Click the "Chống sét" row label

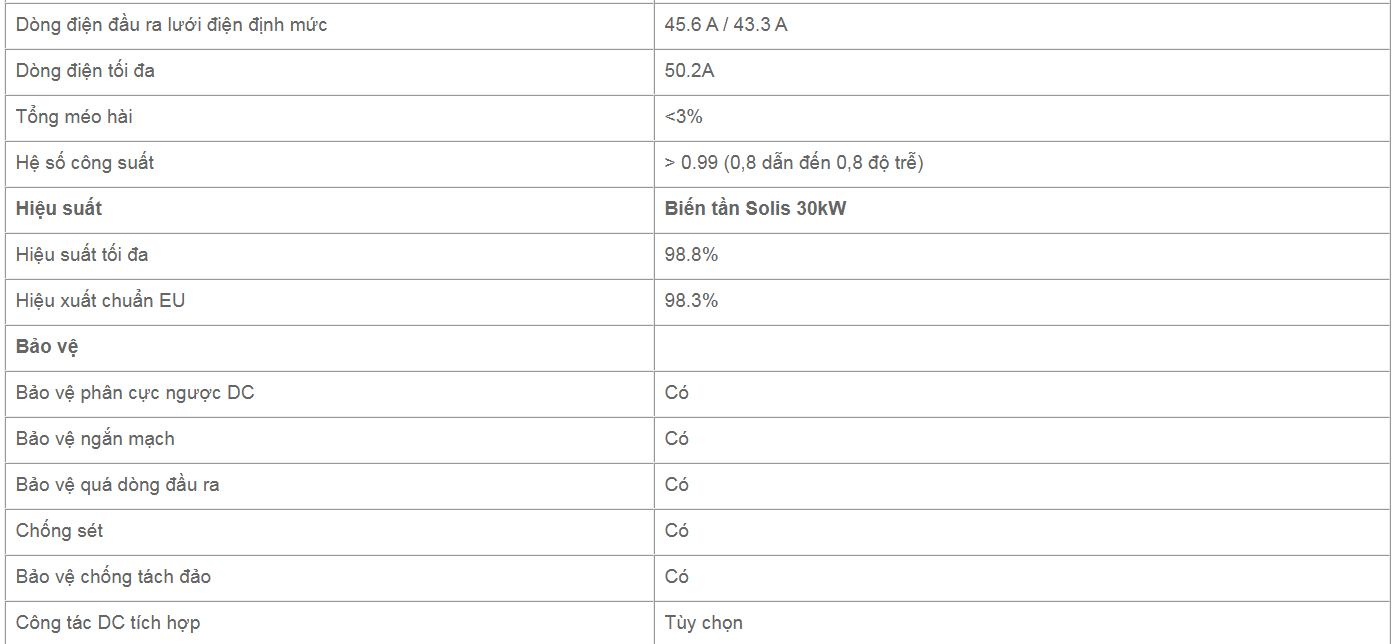[59, 531]
